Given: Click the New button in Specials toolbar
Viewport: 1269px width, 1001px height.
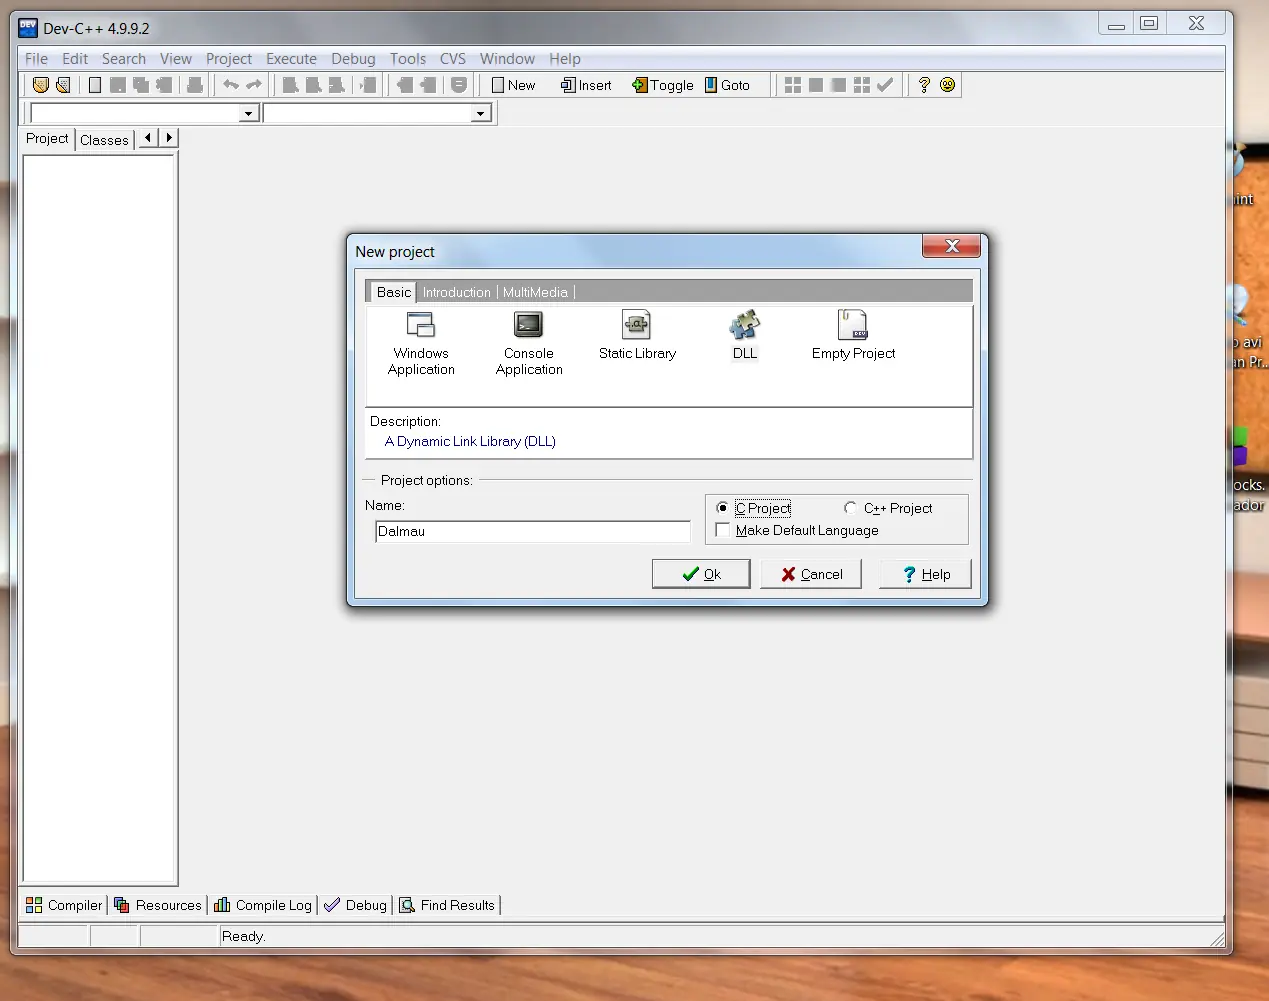Looking at the screenshot, I should click(513, 85).
